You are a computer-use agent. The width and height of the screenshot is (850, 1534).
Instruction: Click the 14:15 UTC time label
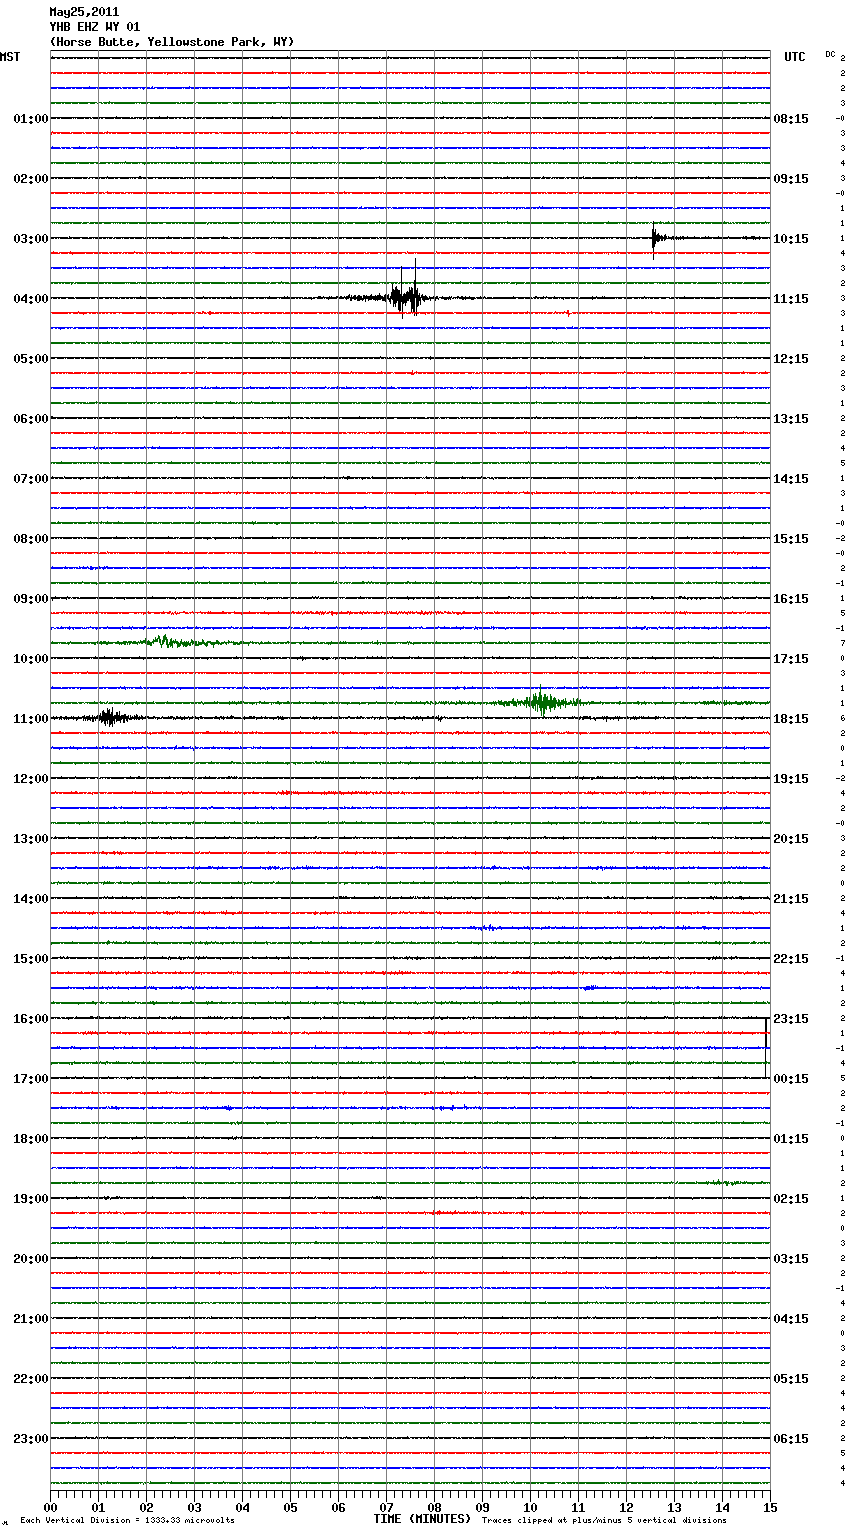click(791, 479)
